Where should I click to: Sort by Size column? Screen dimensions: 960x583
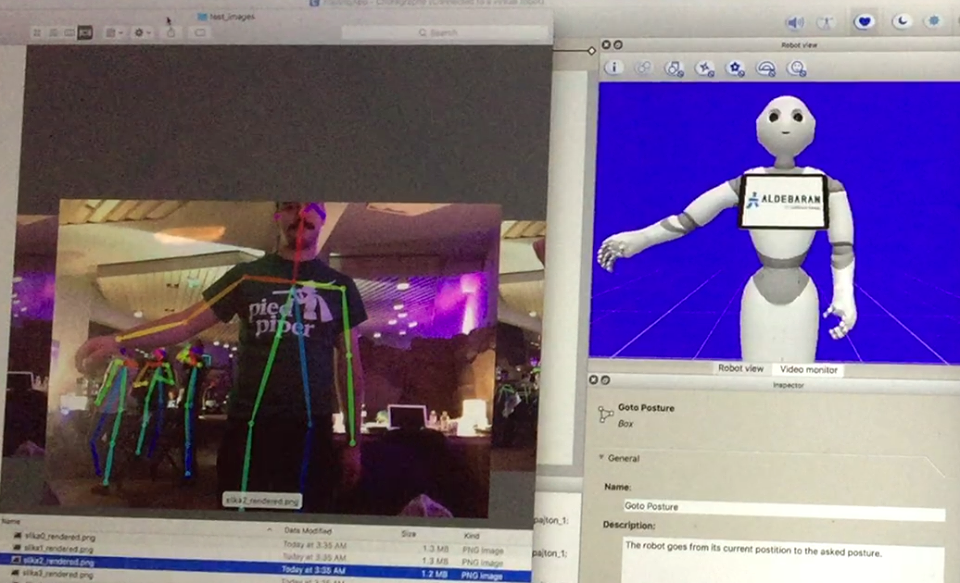pyautogui.click(x=408, y=534)
